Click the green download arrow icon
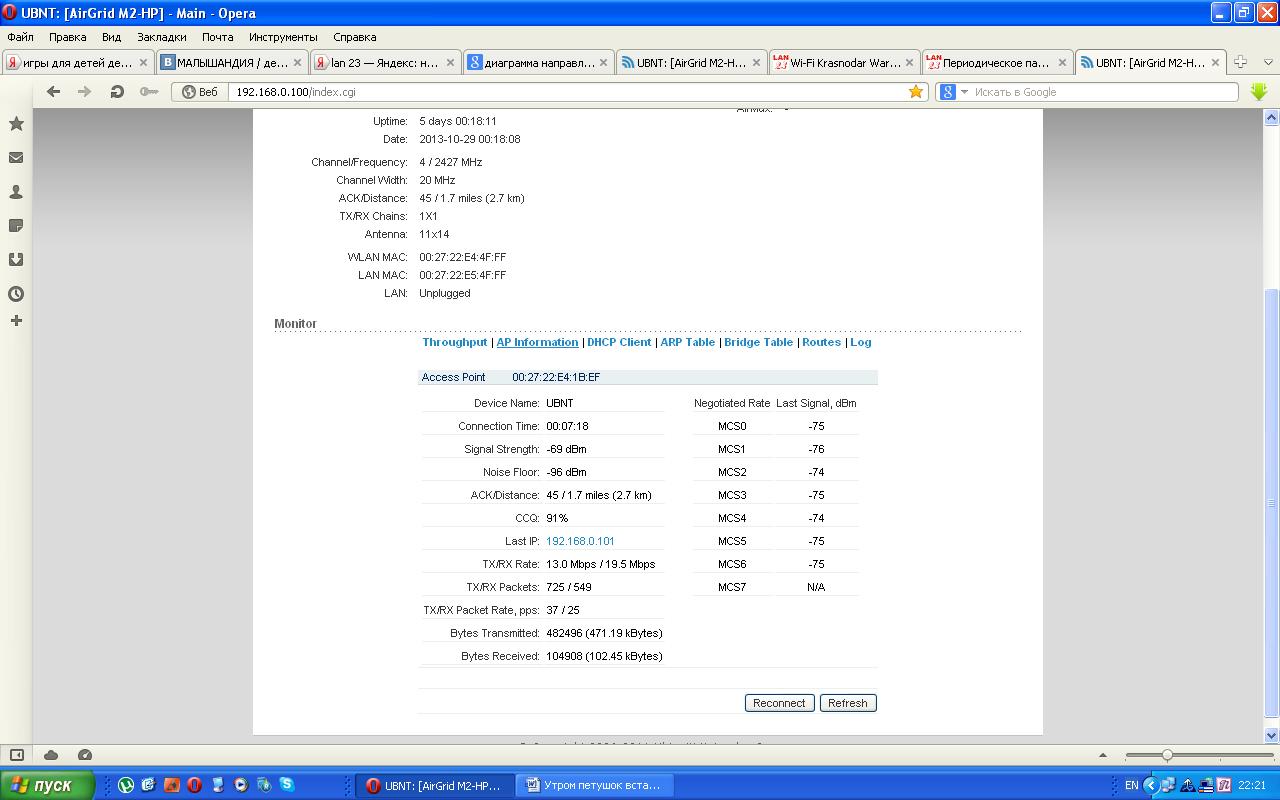The image size is (1280, 800). [x=1259, y=91]
